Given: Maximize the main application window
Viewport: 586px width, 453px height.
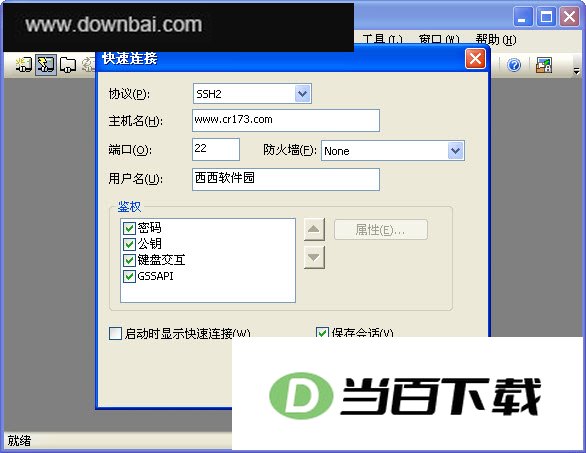Looking at the screenshot, I should (546, 17).
